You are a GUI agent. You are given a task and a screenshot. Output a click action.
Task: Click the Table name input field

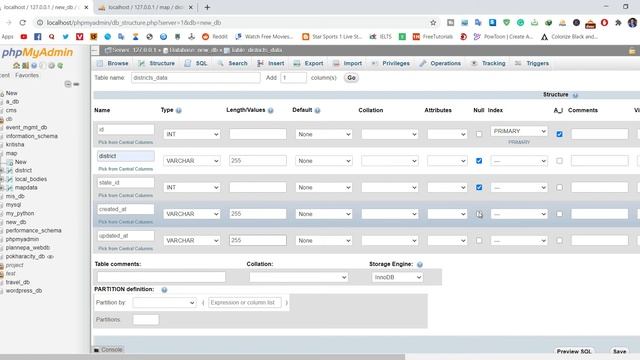pos(196,78)
